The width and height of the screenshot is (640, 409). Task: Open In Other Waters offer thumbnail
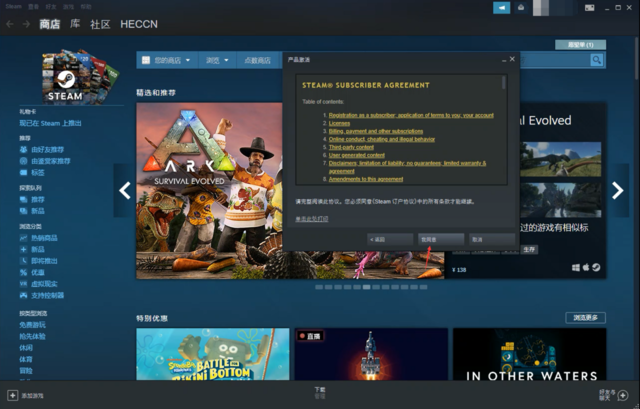click(529, 354)
